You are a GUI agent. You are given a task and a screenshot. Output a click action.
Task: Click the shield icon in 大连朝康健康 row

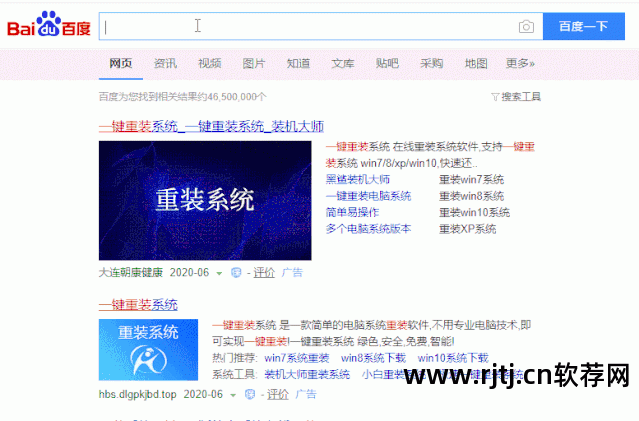236,273
